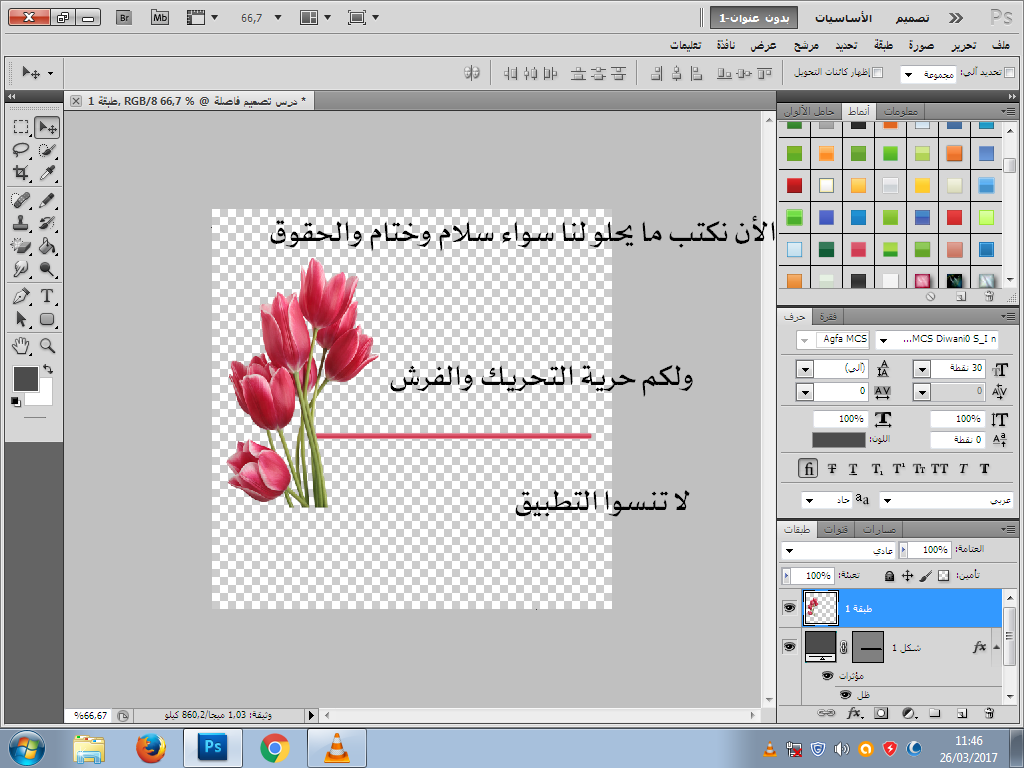Hide the طبقة 1 layer

789,607
